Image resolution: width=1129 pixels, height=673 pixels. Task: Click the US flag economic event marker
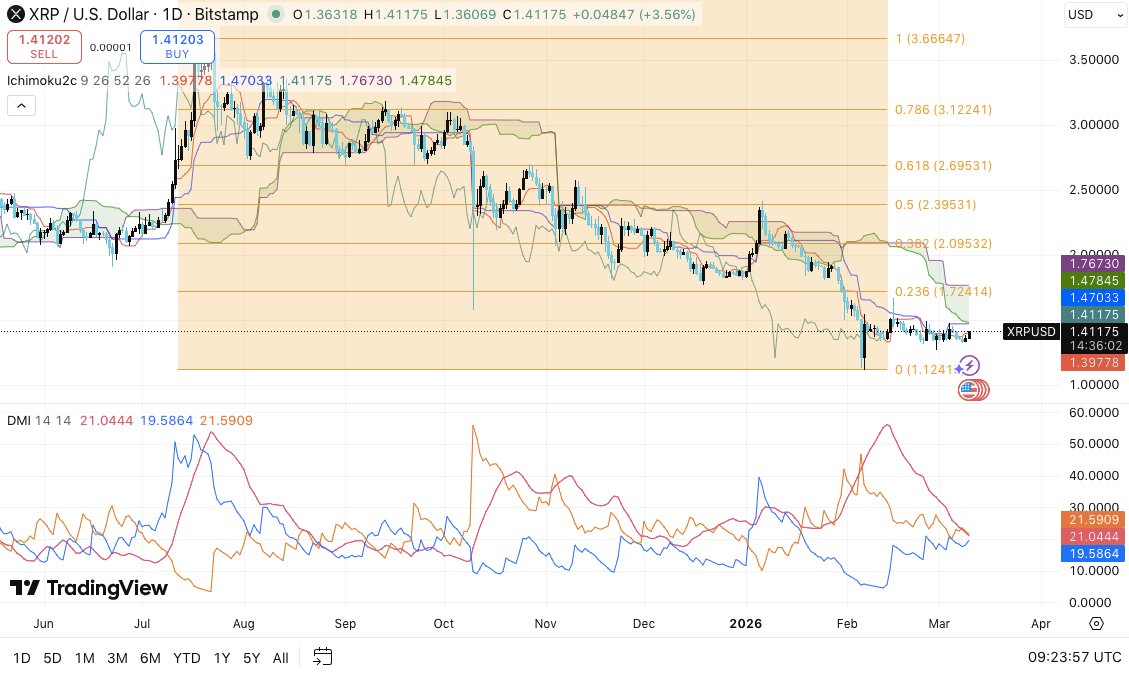tap(968, 390)
